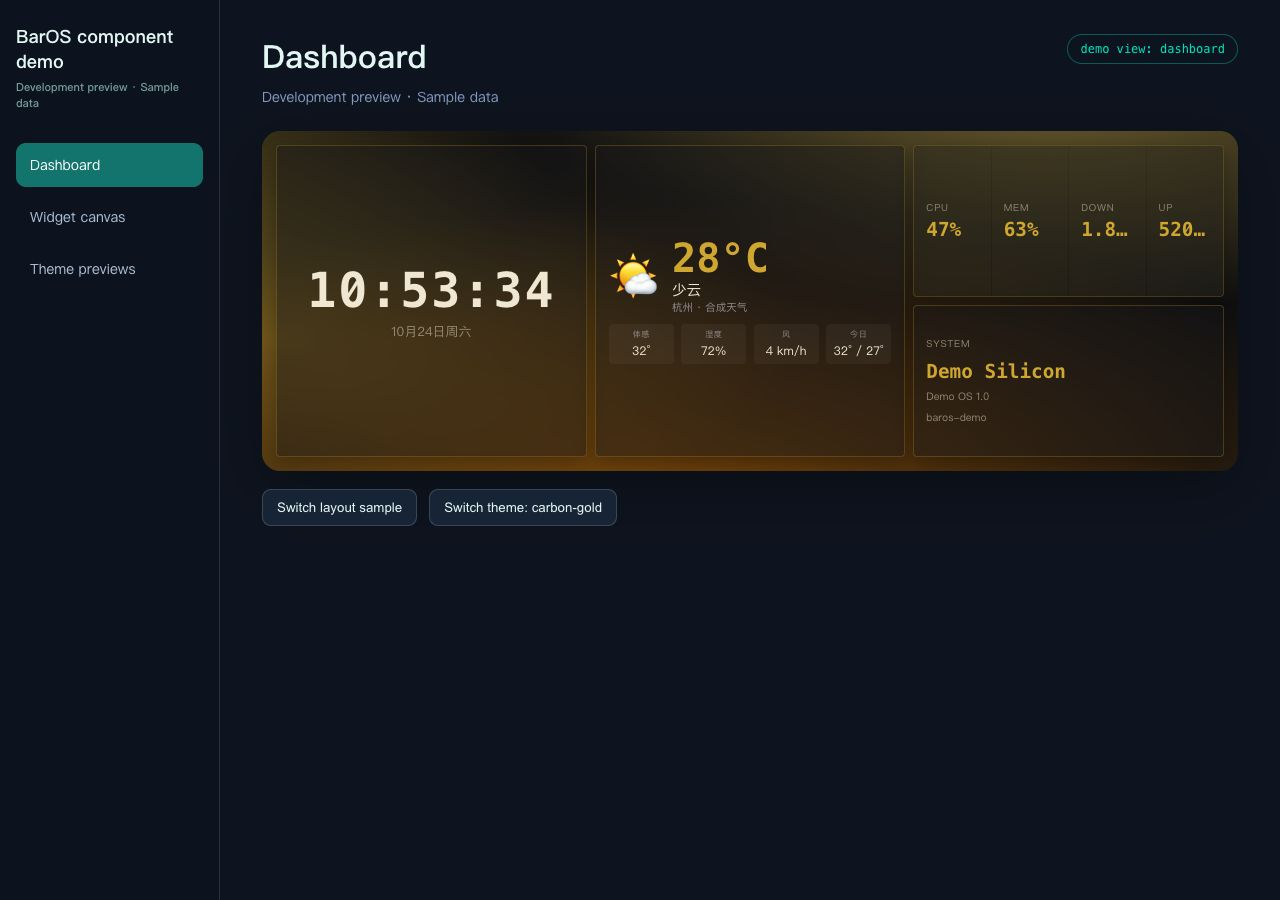Click the partly cloudy weather icon

tap(634, 276)
